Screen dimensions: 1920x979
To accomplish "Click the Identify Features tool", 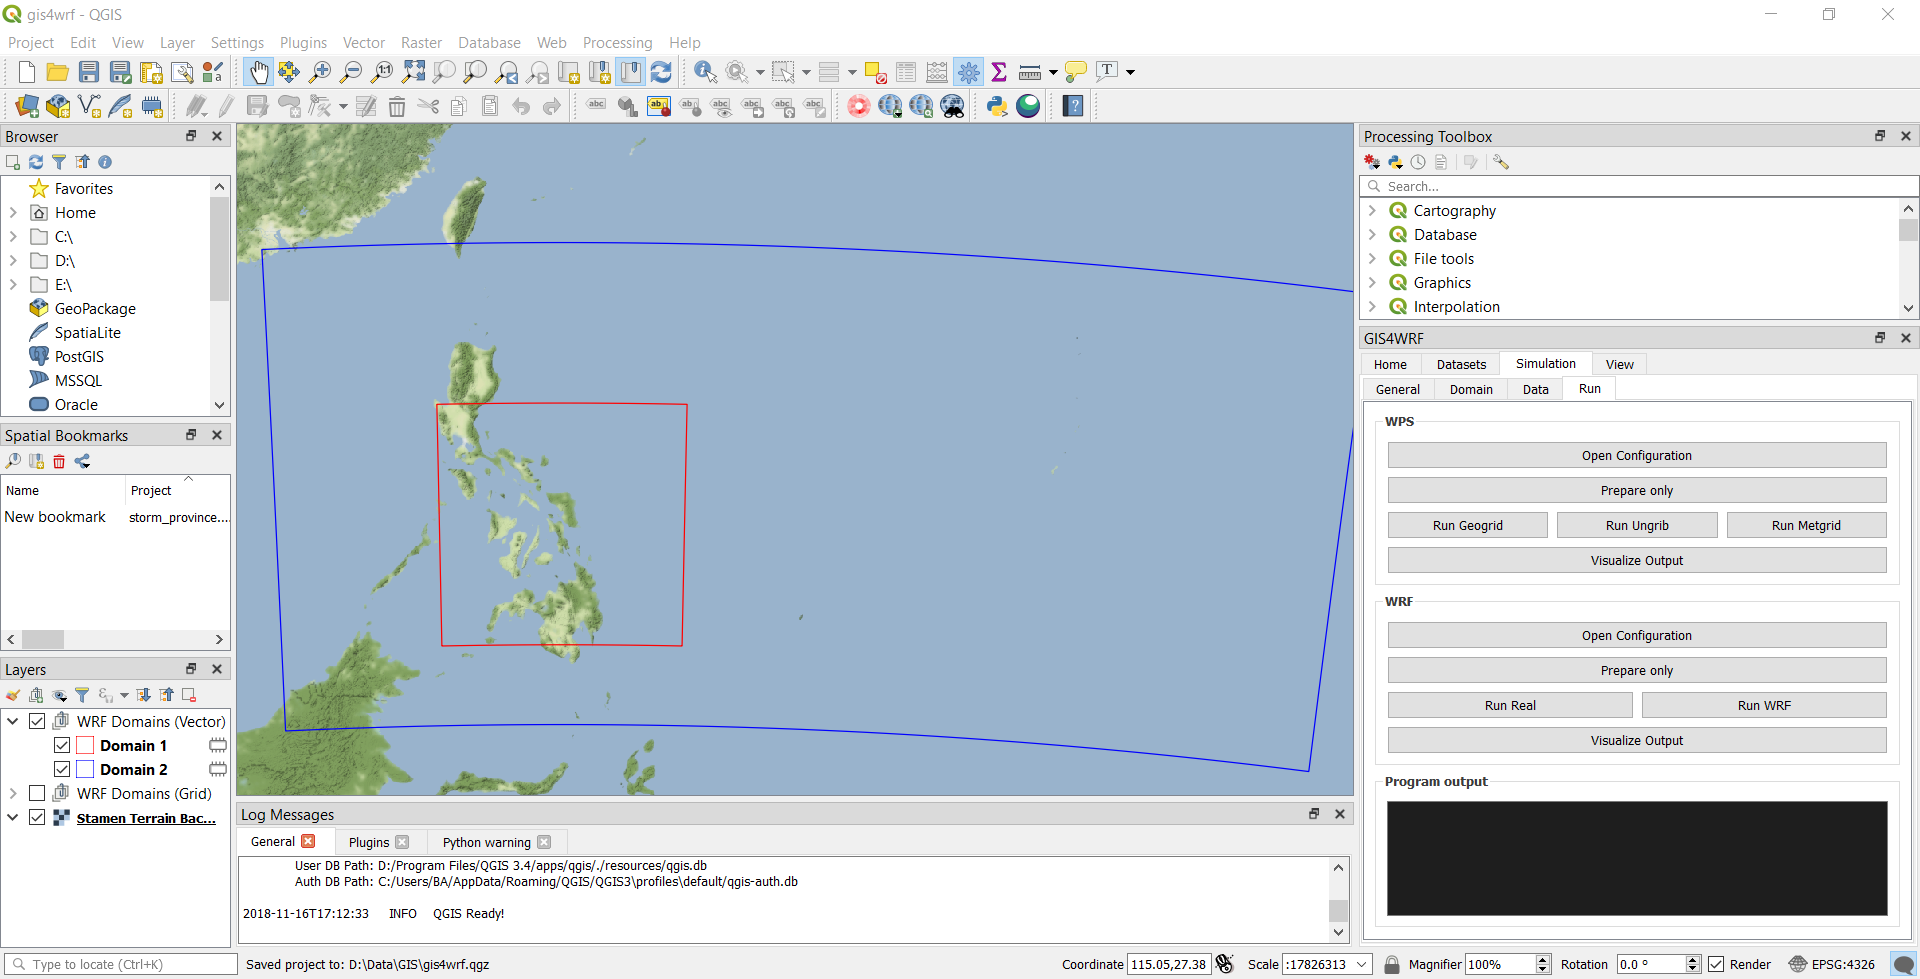I will click(x=705, y=72).
